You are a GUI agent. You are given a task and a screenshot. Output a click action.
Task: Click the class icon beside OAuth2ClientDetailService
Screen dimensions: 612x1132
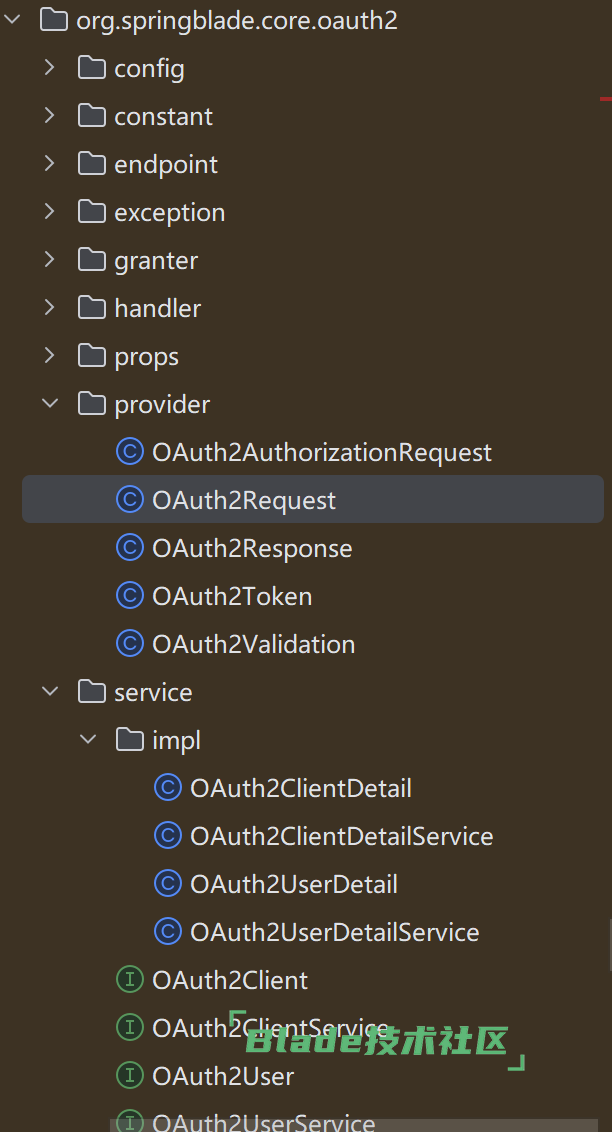pyautogui.click(x=168, y=837)
